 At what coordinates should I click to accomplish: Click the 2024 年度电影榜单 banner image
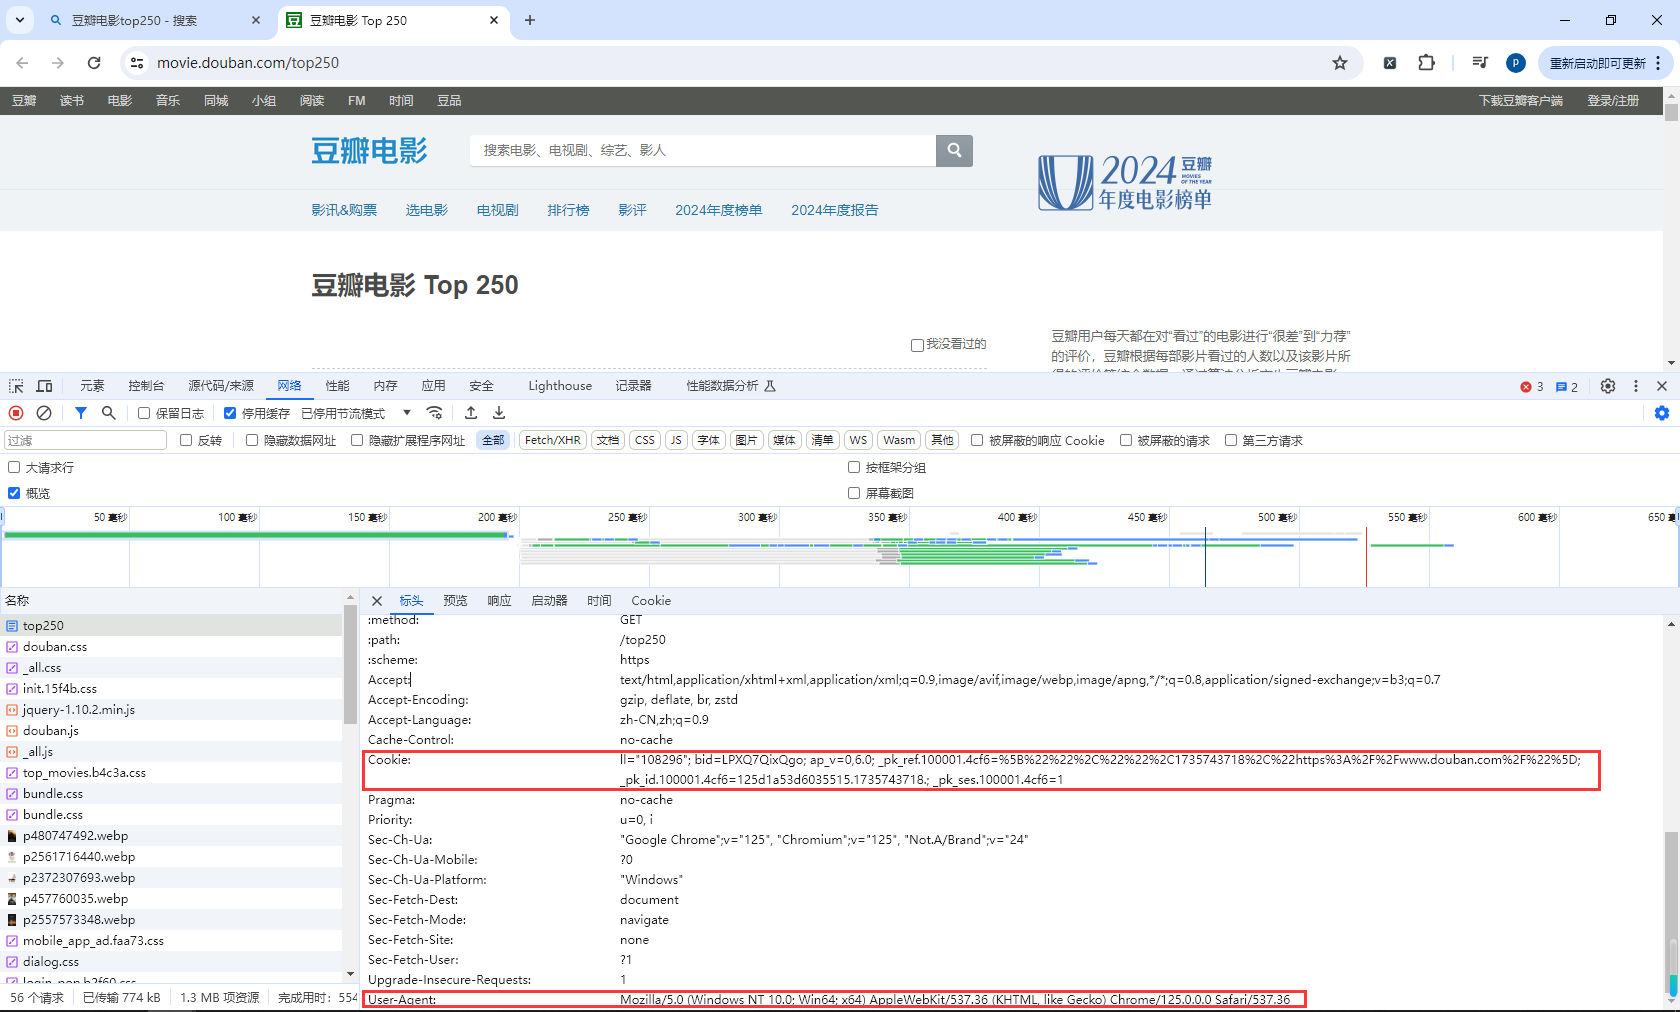(x=1125, y=182)
